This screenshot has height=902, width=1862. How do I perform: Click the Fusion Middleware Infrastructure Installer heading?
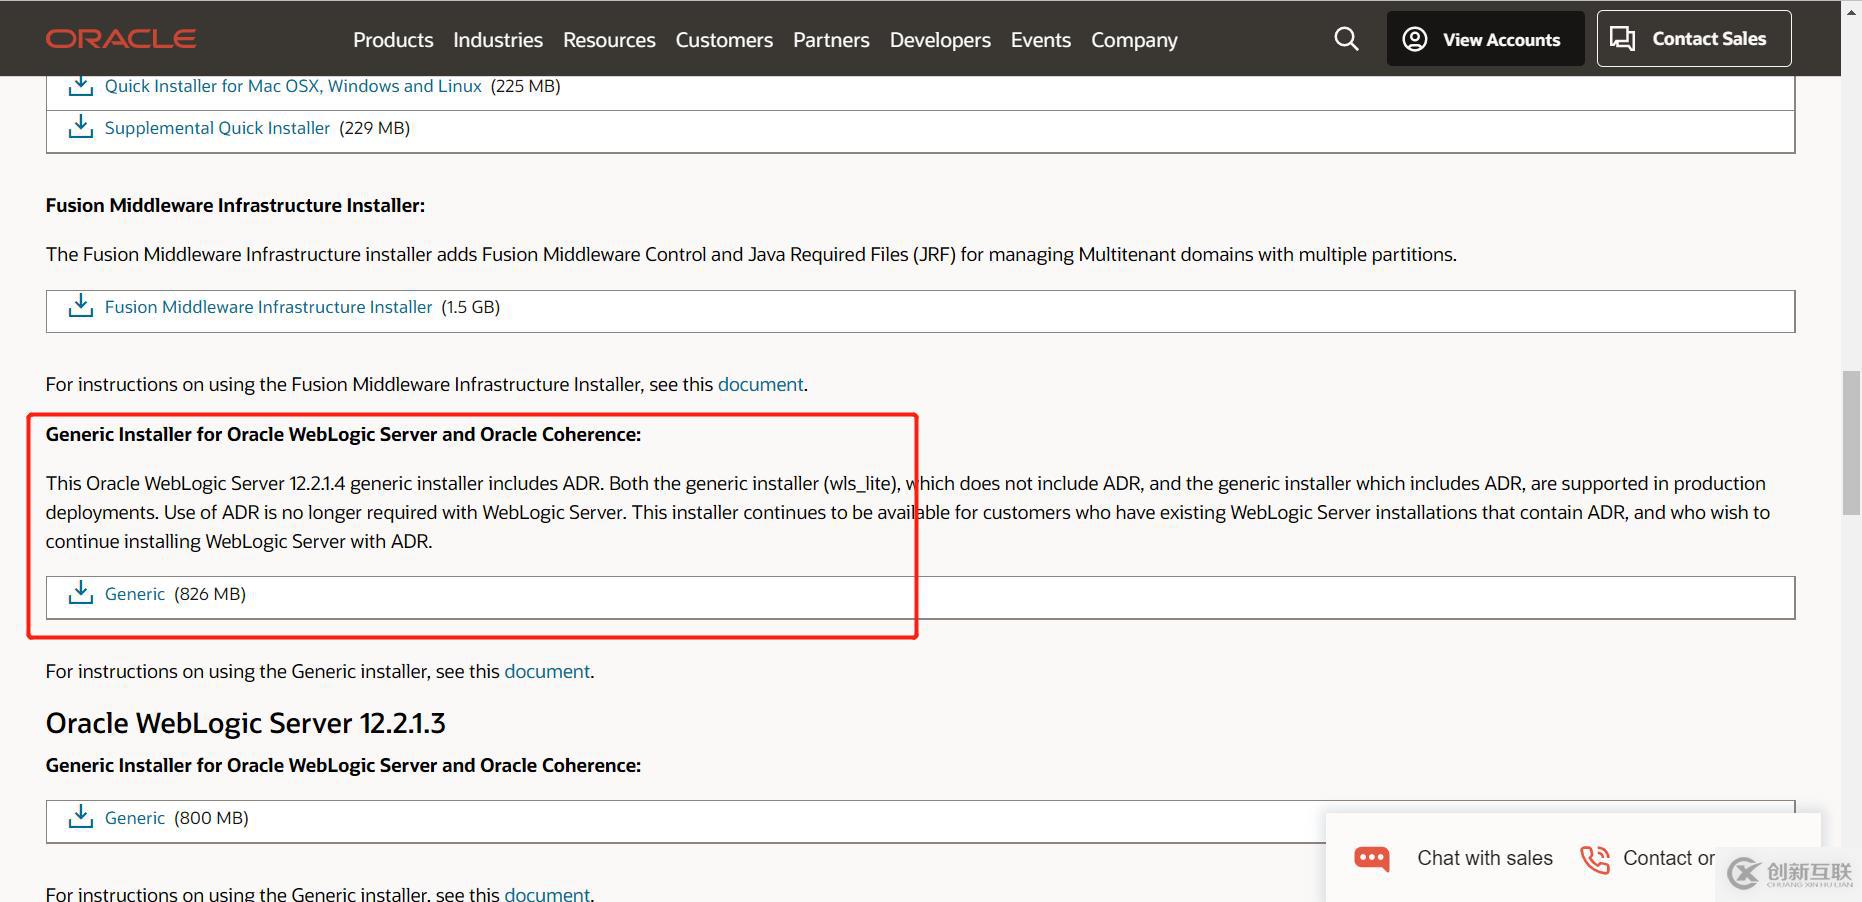coord(235,205)
